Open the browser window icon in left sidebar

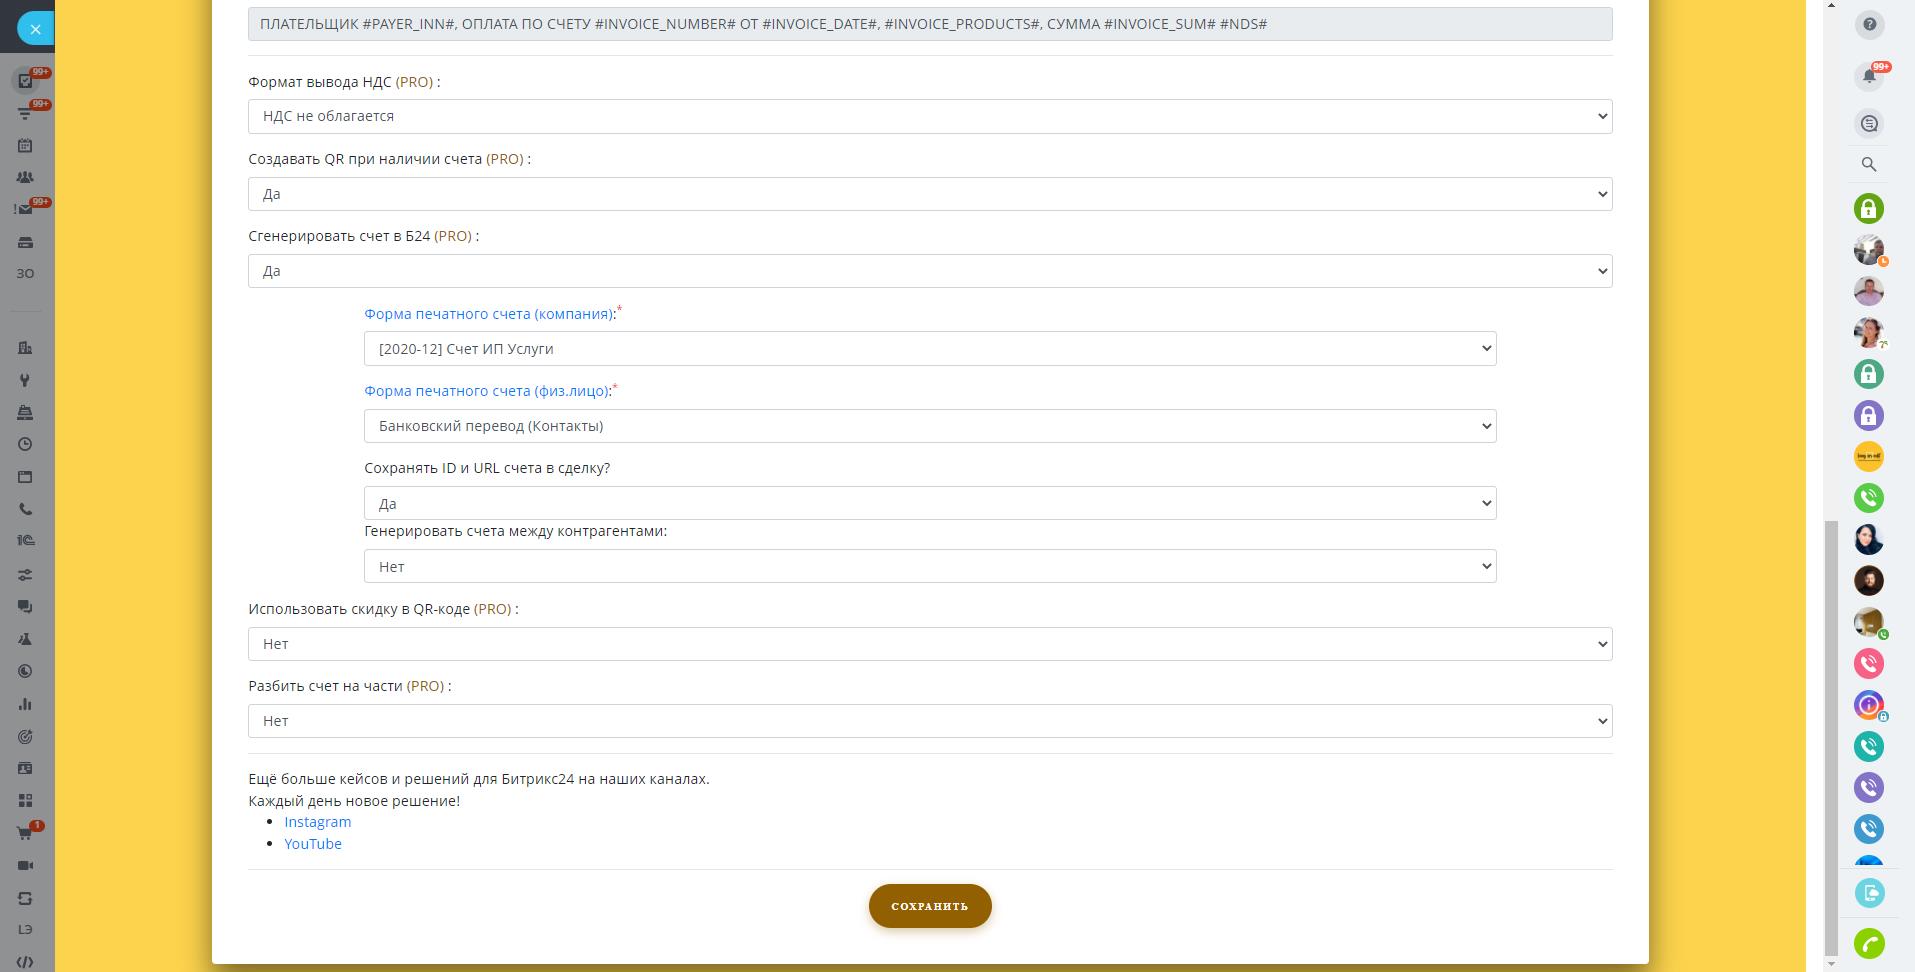[x=25, y=476]
